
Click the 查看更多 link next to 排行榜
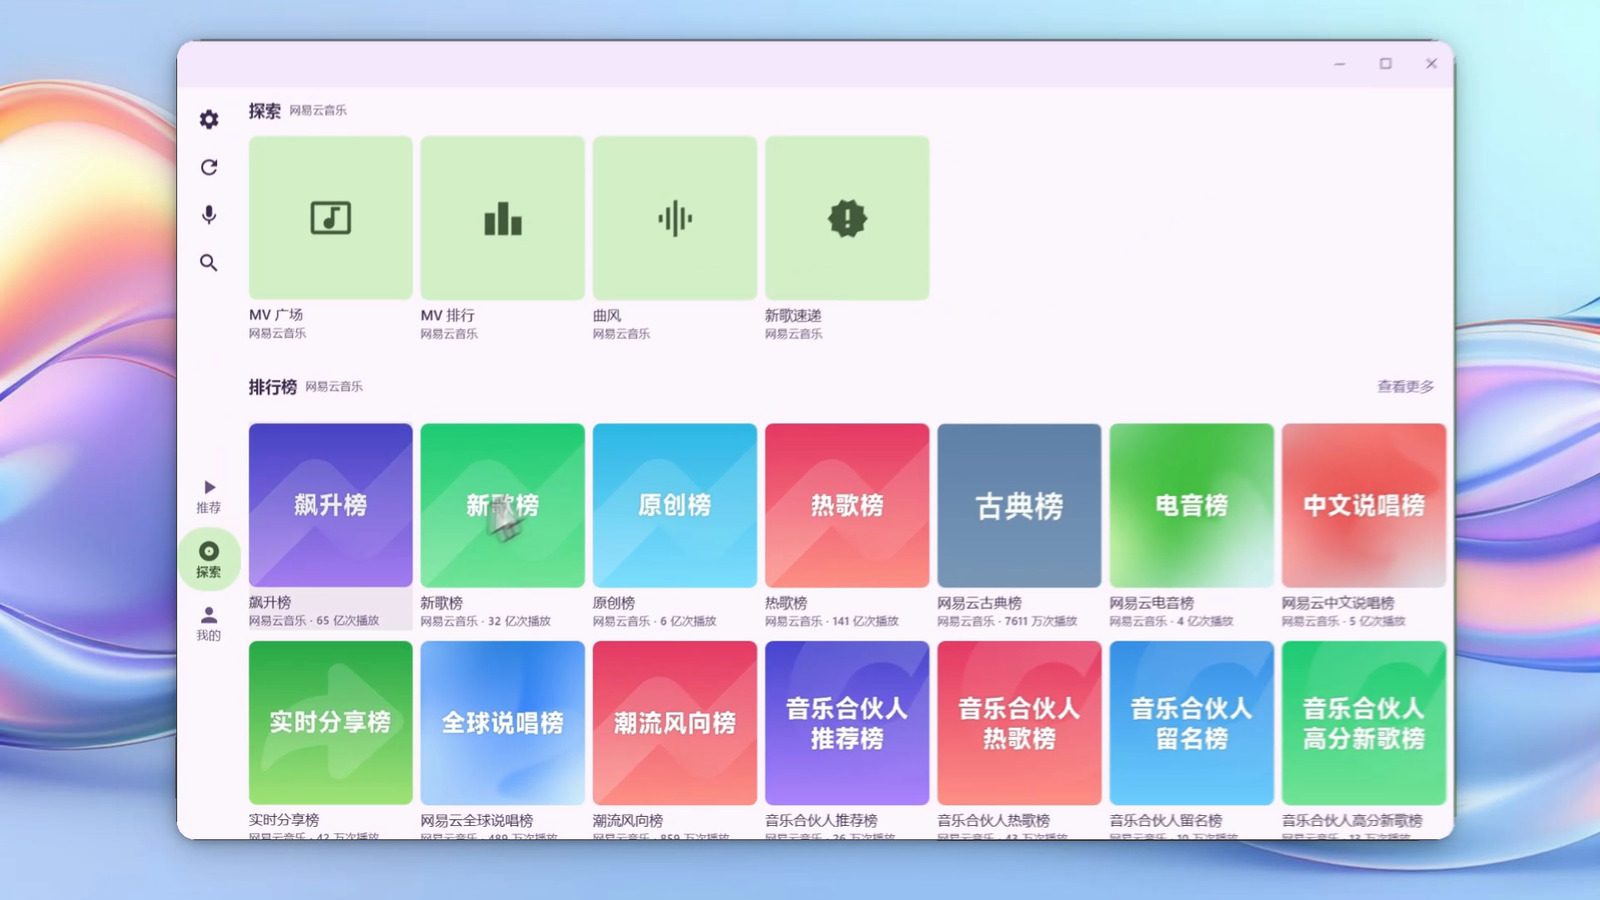point(1405,386)
